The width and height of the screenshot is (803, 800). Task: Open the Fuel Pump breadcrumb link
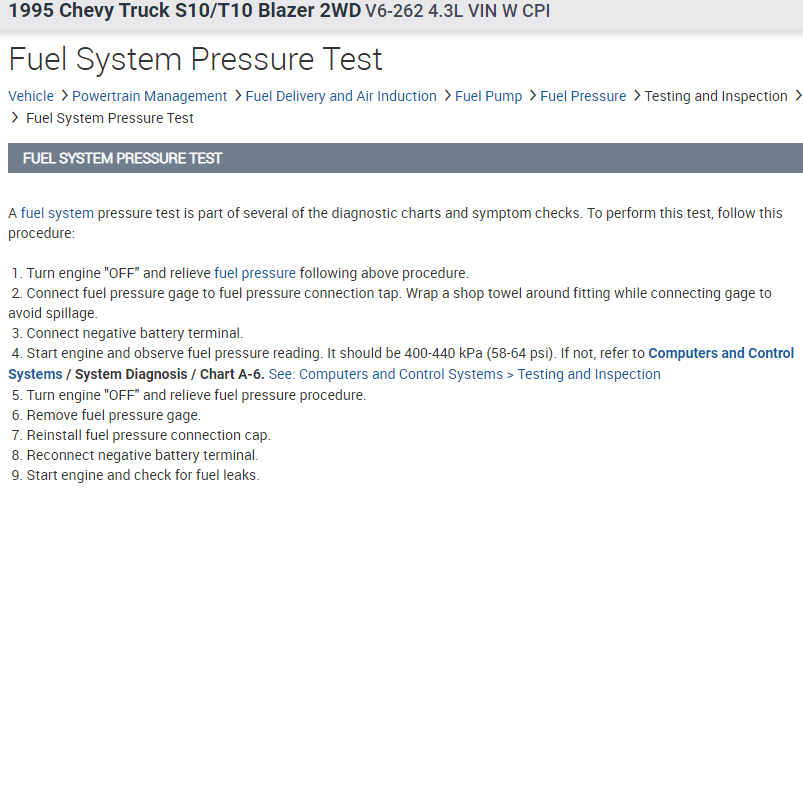489,96
